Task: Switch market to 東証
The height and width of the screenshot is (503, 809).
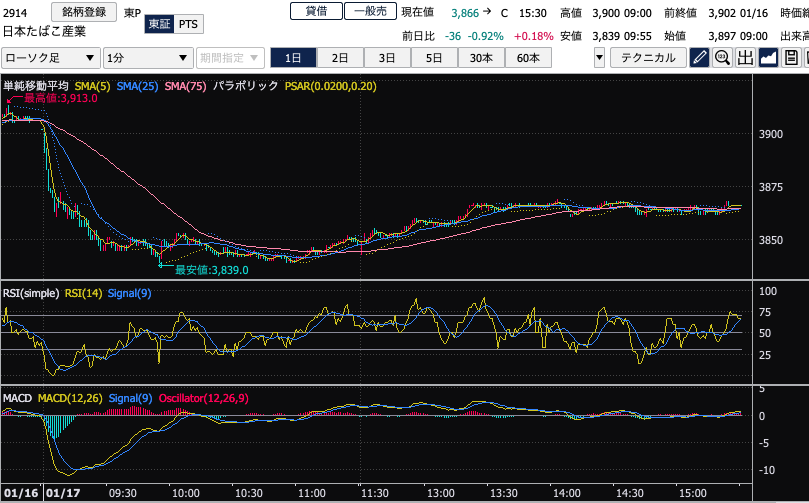Action: point(158,23)
